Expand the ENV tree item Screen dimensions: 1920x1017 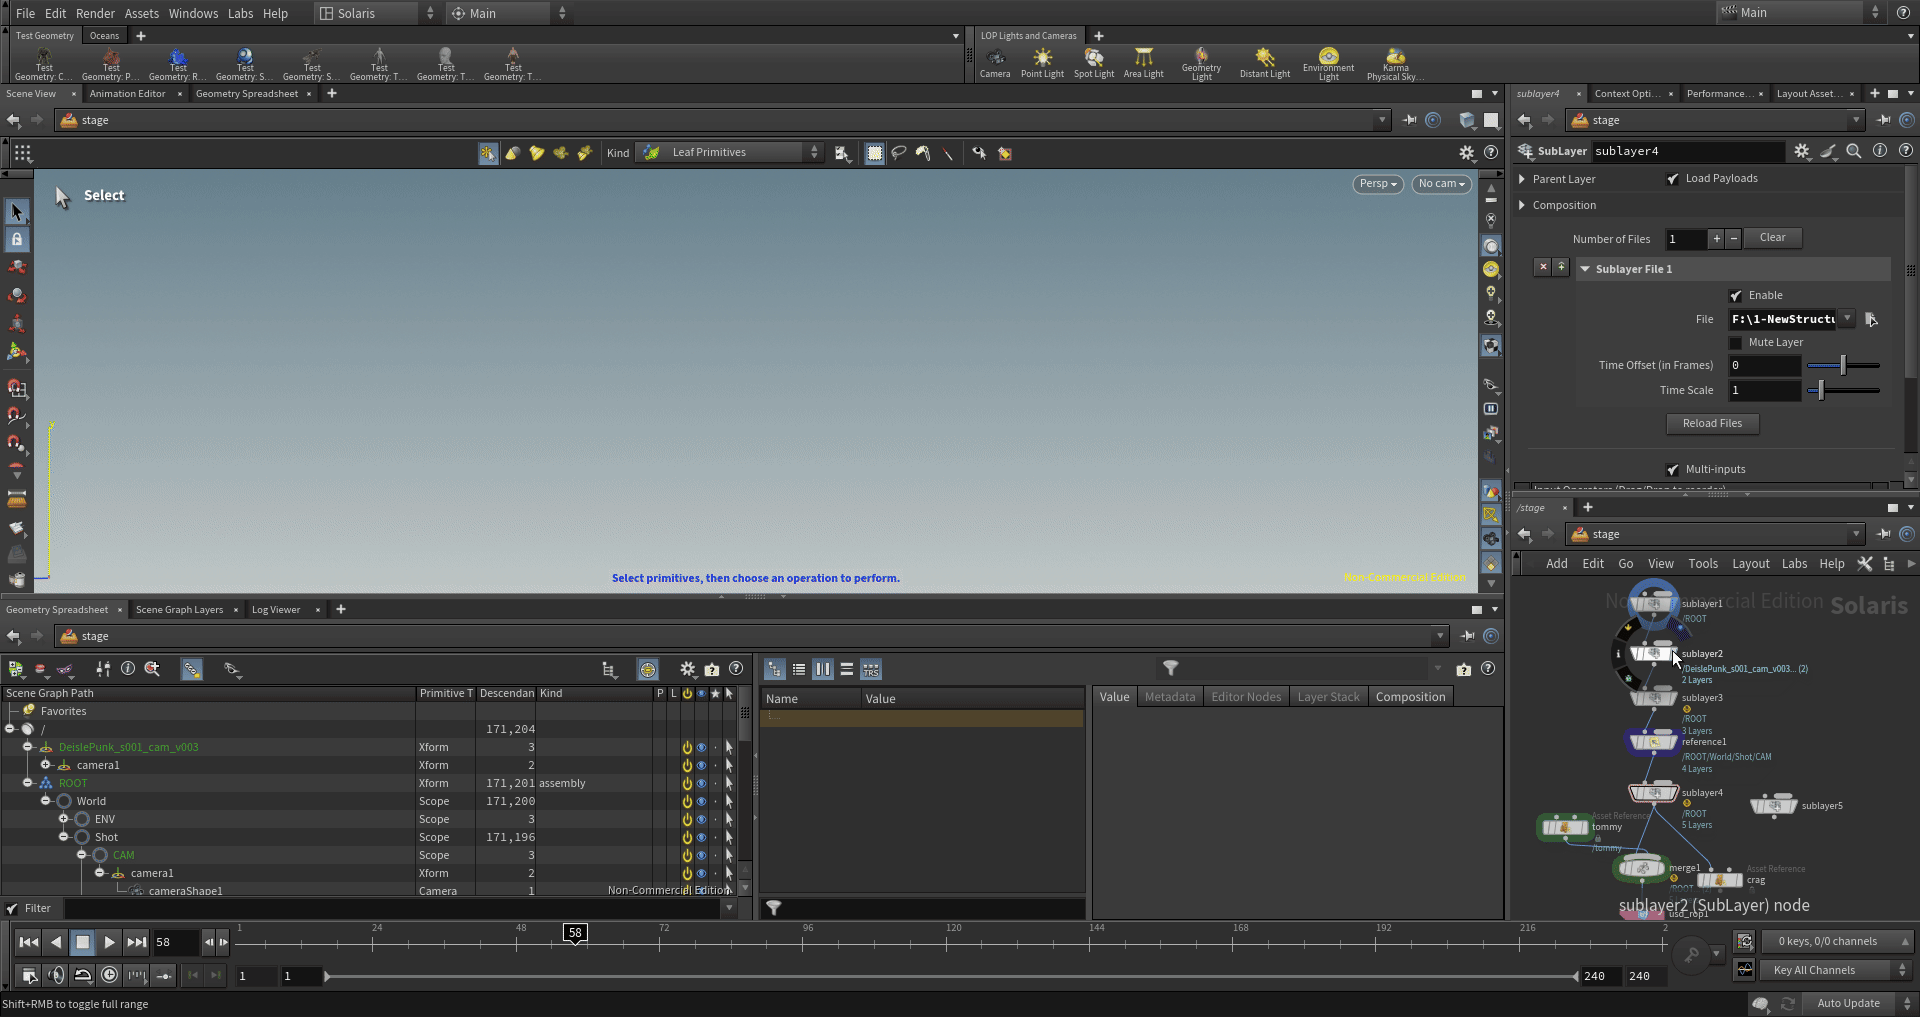coord(64,819)
